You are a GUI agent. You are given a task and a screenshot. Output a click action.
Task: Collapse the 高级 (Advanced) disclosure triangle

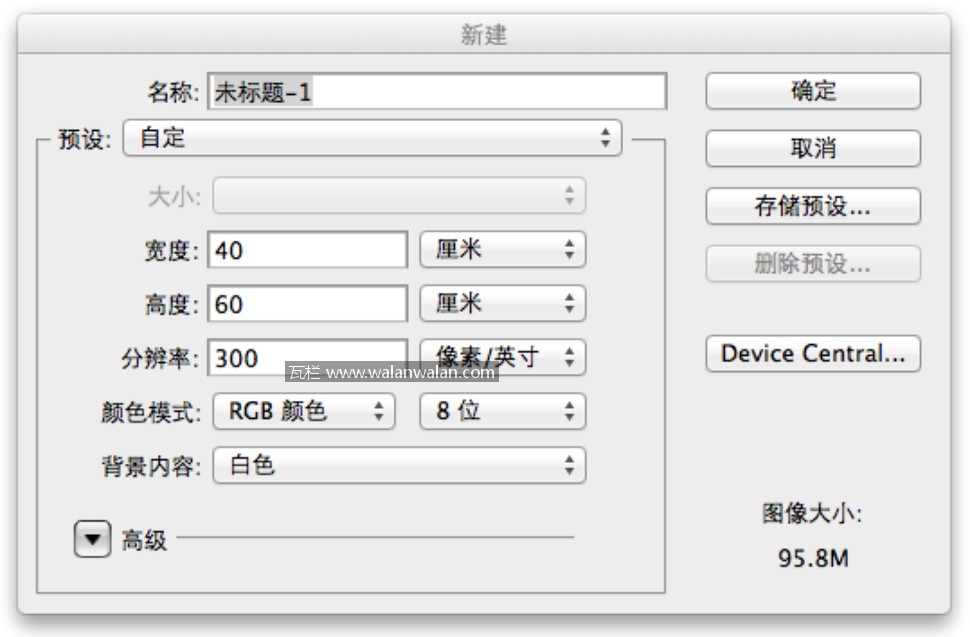[92, 541]
